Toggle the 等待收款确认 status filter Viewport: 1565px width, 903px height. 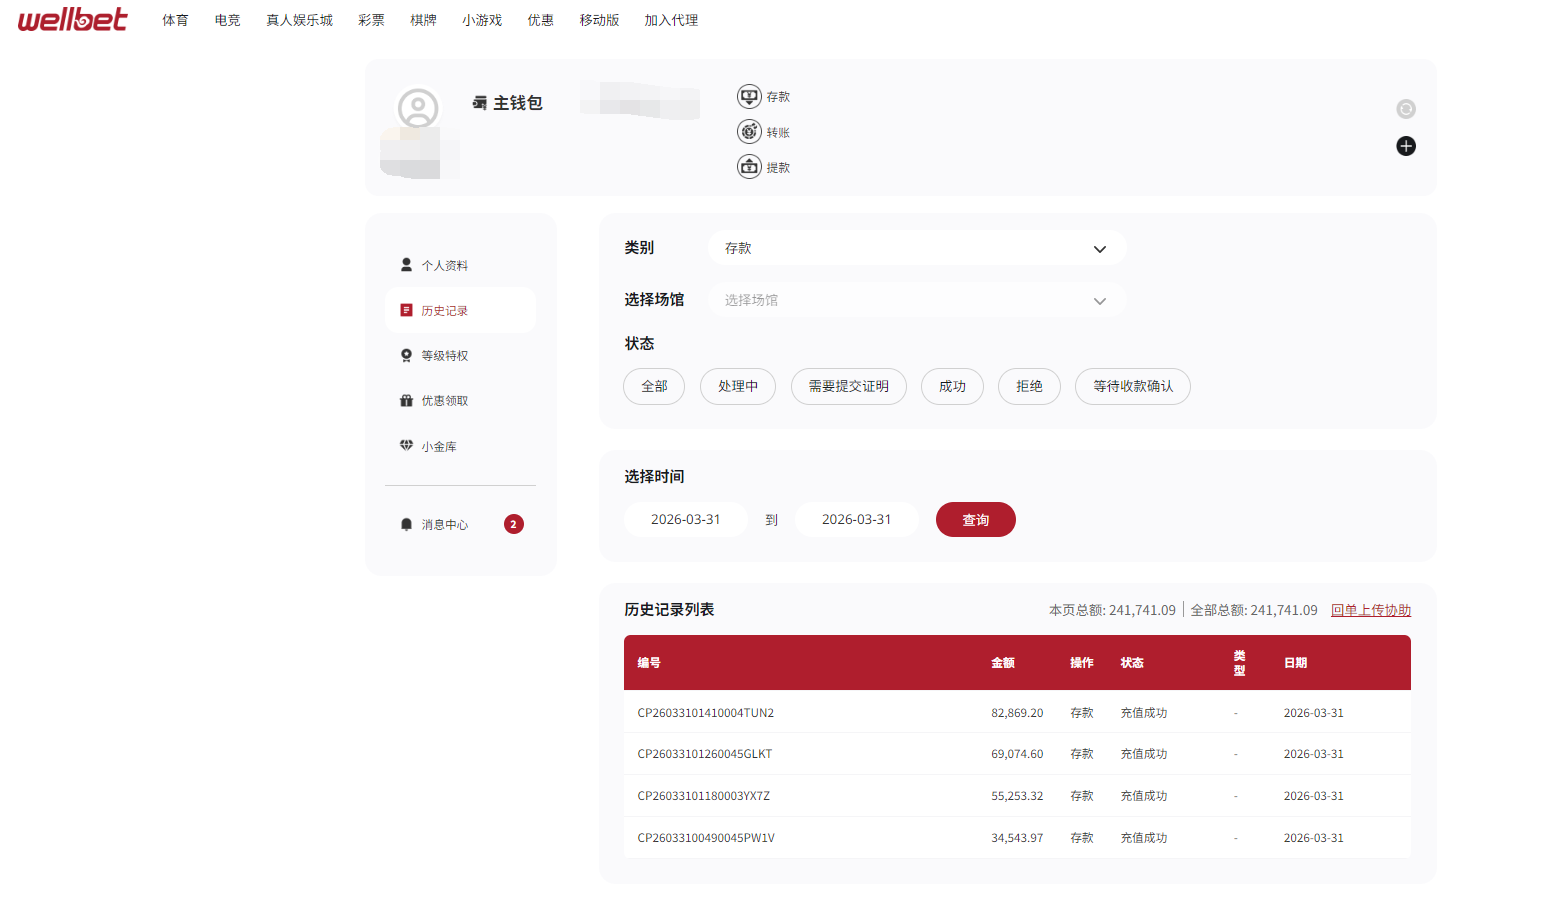pos(1131,386)
